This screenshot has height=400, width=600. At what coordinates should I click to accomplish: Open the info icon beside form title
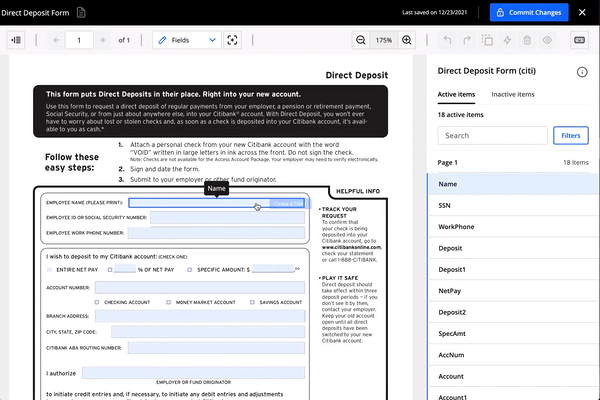pyautogui.click(x=582, y=72)
